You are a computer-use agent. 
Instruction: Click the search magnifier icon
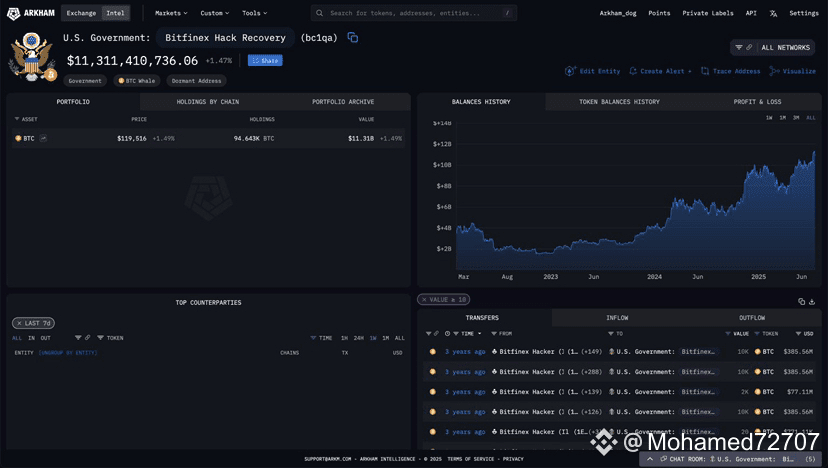[x=319, y=13]
